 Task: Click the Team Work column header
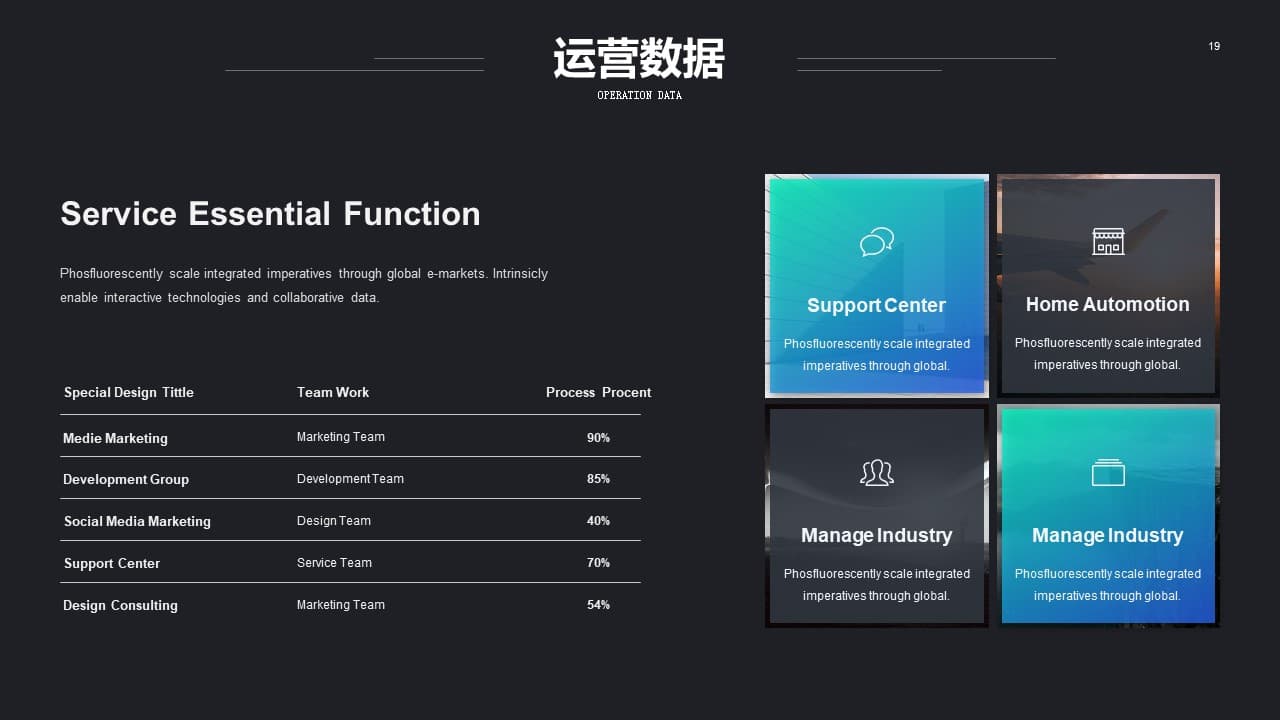pyautogui.click(x=333, y=392)
